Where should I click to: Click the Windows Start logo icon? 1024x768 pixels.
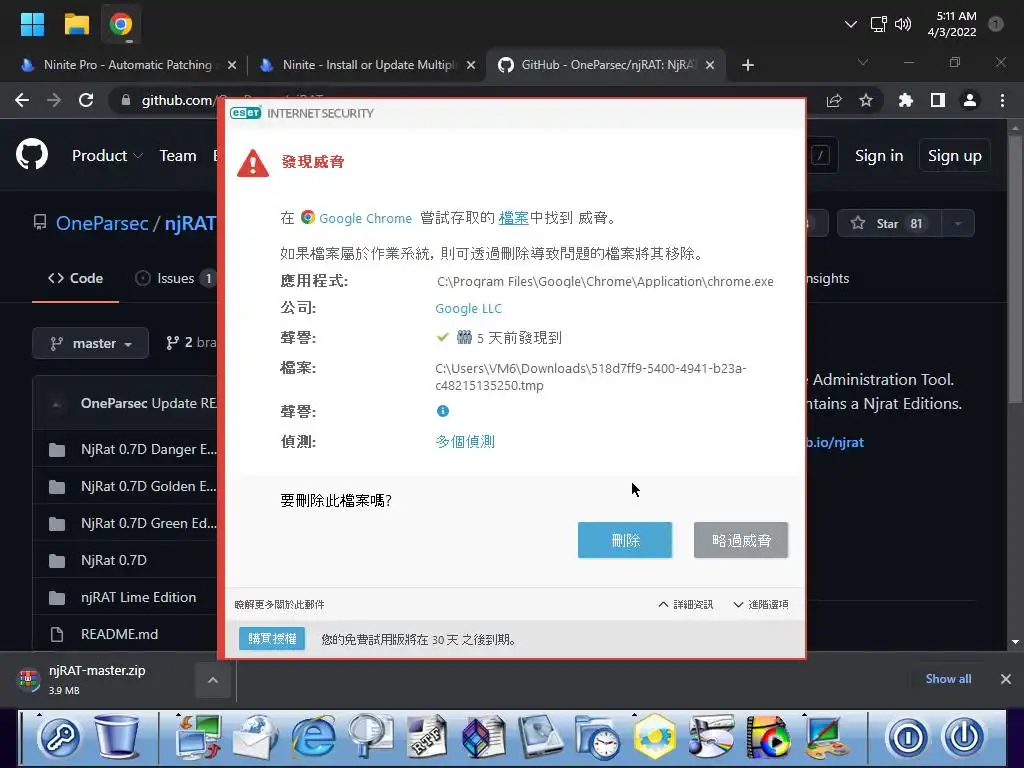point(32,24)
